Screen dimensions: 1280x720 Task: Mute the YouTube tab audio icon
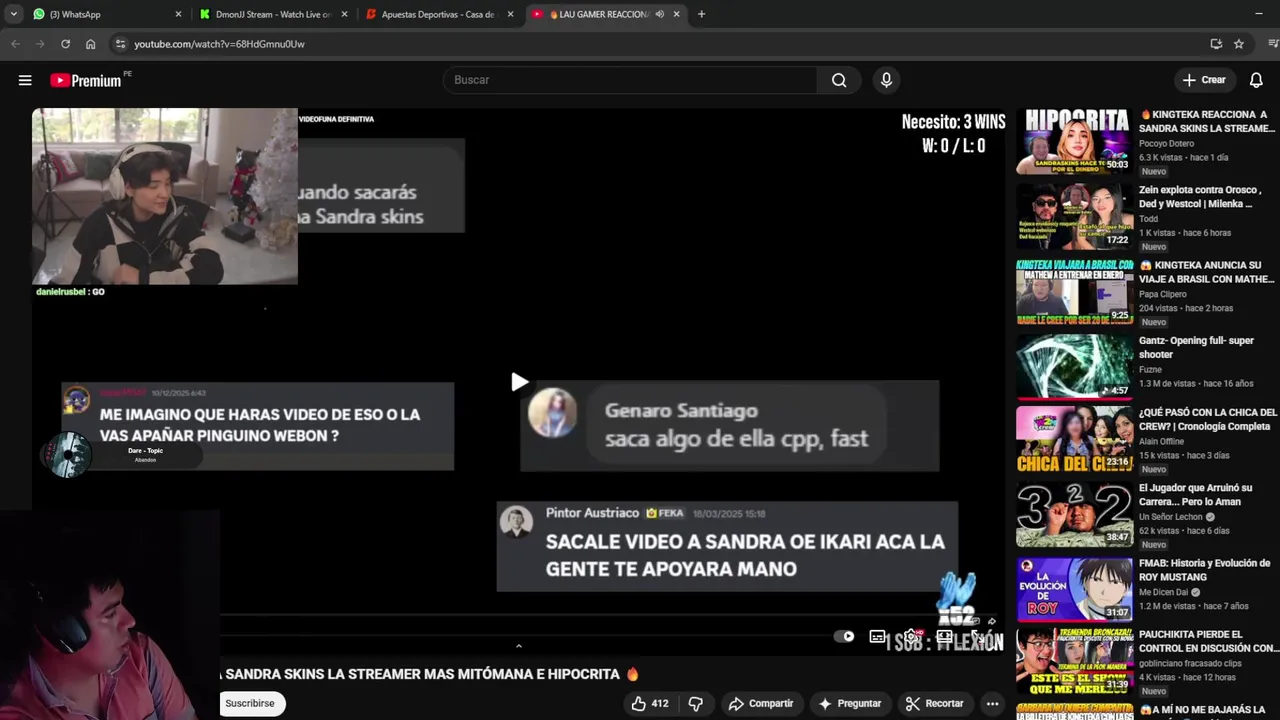pyautogui.click(x=659, y=14)
